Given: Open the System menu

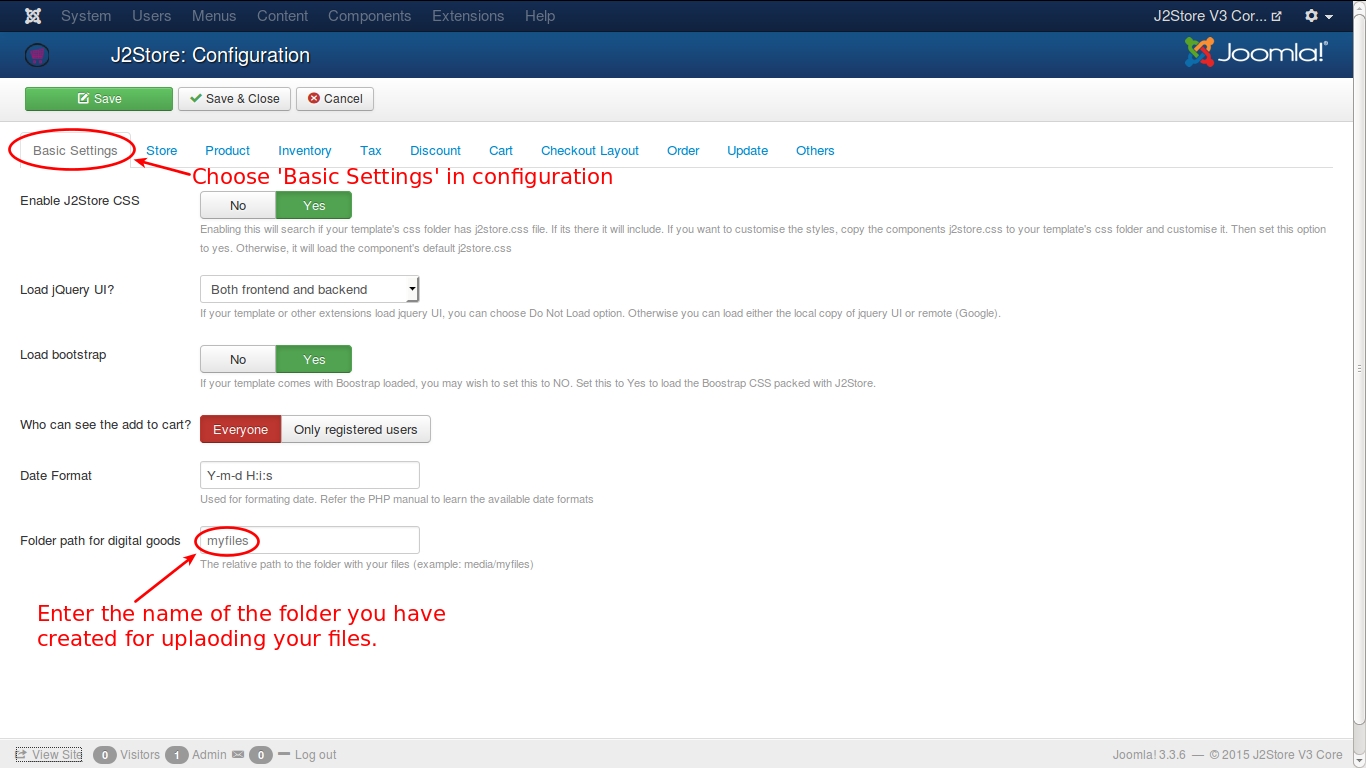Looking at the screenshot, I should (x=86, y=16).
